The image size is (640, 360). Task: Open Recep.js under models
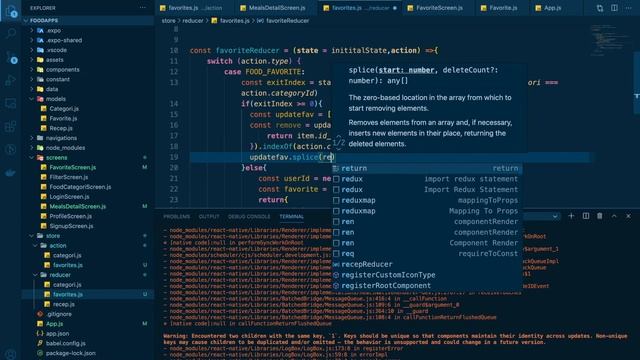(61, 128)
